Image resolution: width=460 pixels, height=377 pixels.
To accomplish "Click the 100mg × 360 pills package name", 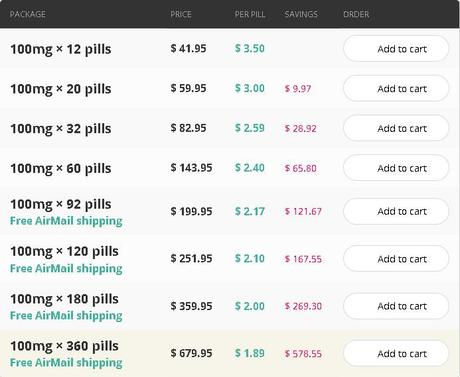I will tap(64, 346).
